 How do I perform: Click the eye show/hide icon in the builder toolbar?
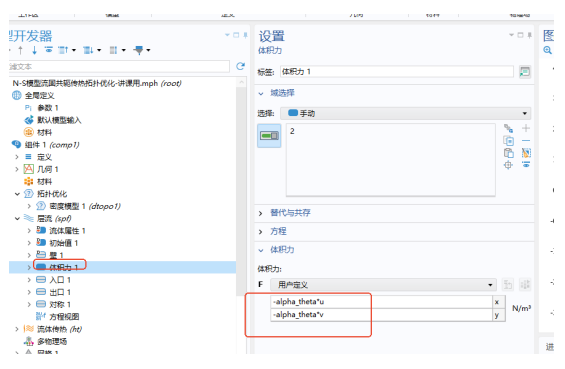(x=48, y=49)
